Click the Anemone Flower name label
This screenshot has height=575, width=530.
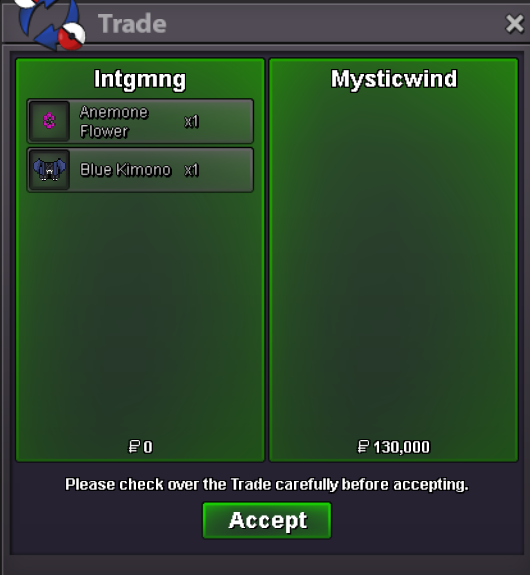point(114,121)
